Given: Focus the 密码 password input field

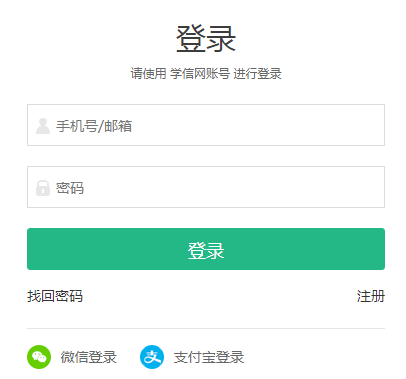Looking at the screenshot, I should click(x=206, y=187).
